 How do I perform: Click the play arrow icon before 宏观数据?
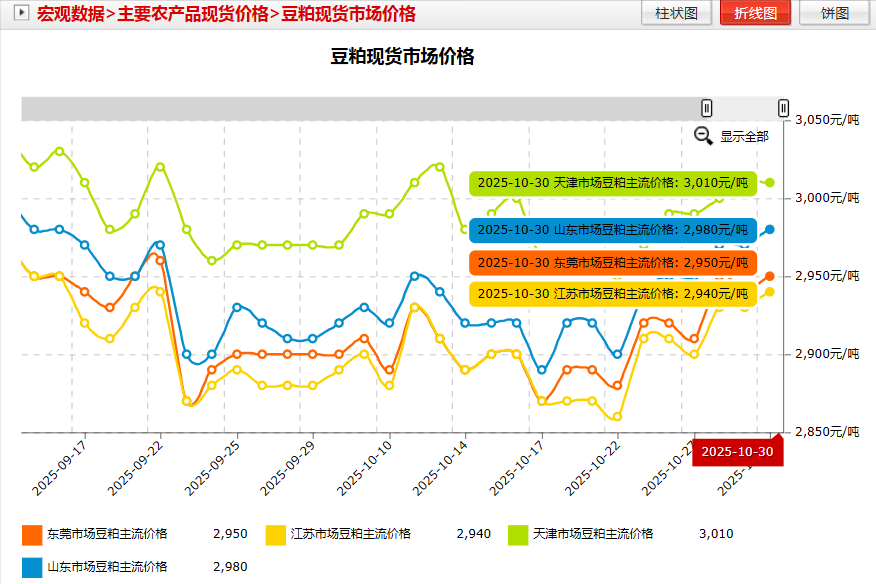pos(20,14)
